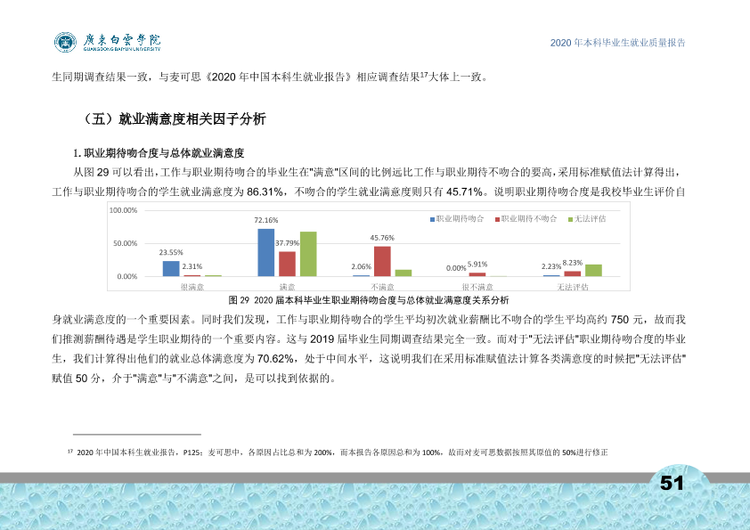Click the header title 2020年本科毕业生就业质量报告
The height and width of the screenshot is (530, 750).
618,43
